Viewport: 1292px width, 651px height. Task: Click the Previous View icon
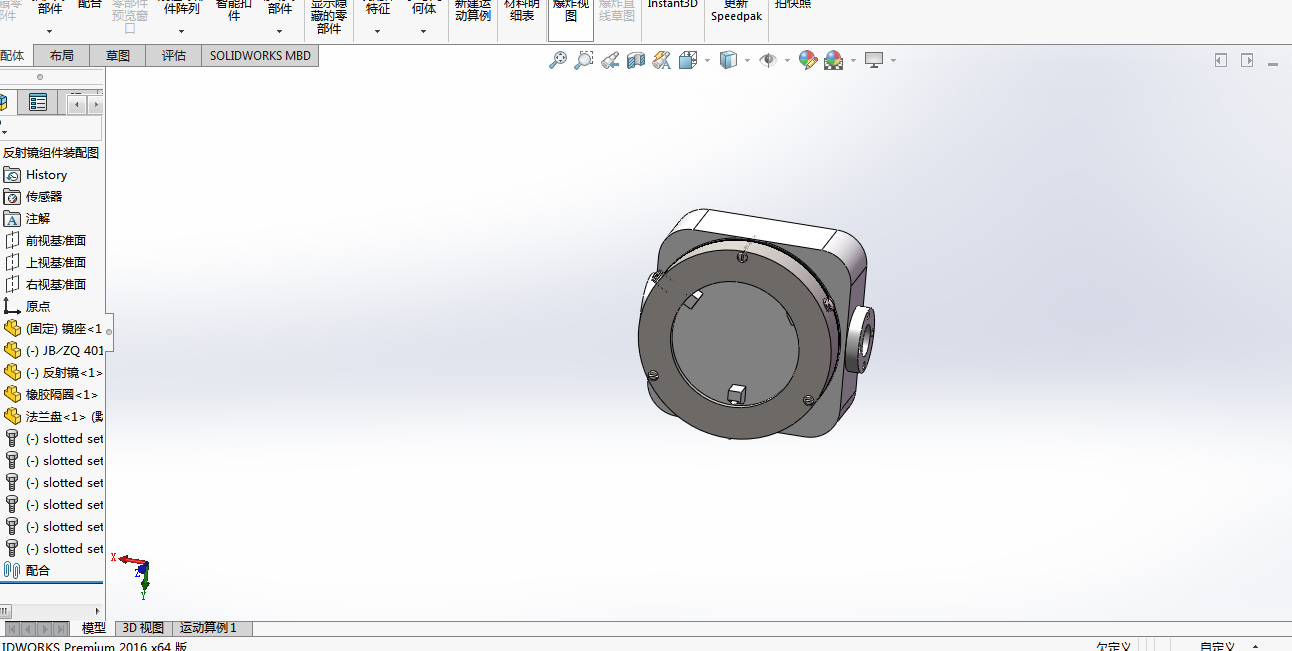click(610, 60)
